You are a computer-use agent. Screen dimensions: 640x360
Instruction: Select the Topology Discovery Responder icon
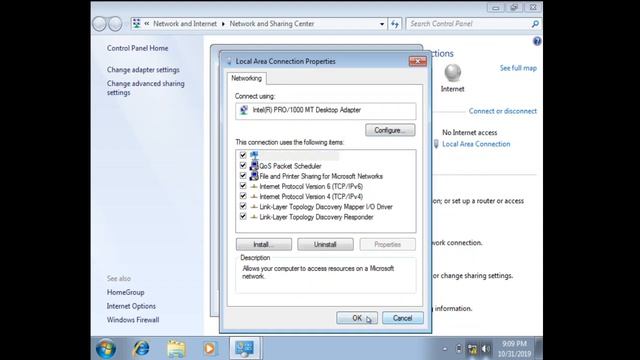(254, 217)
